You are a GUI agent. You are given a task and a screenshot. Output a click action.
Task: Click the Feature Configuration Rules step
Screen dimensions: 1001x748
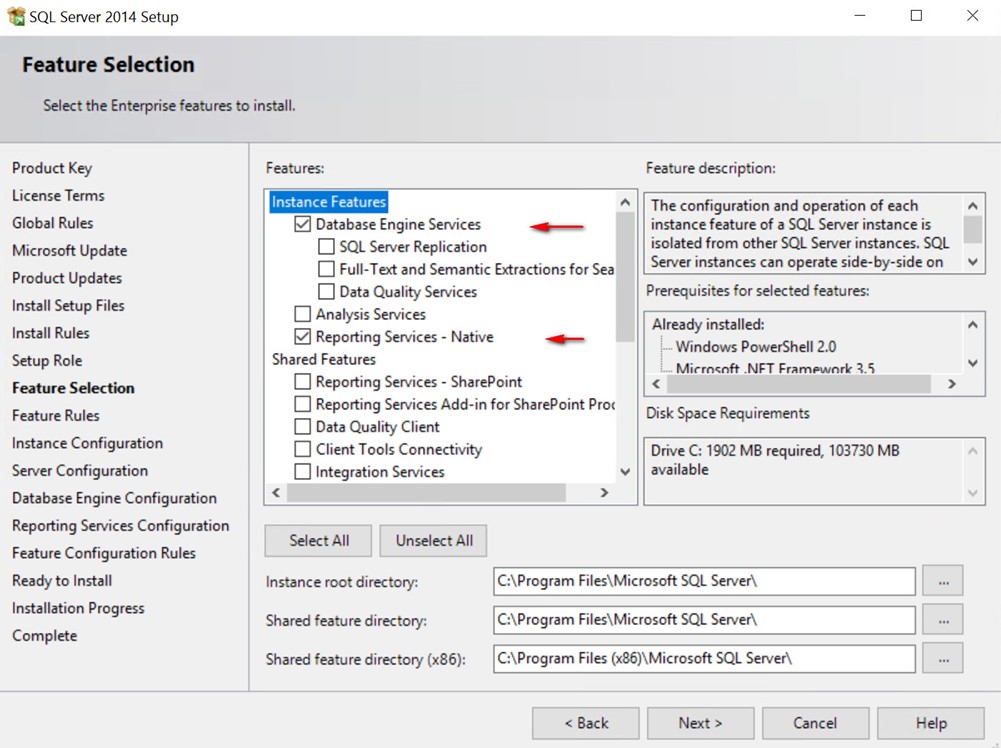(103, 553)
